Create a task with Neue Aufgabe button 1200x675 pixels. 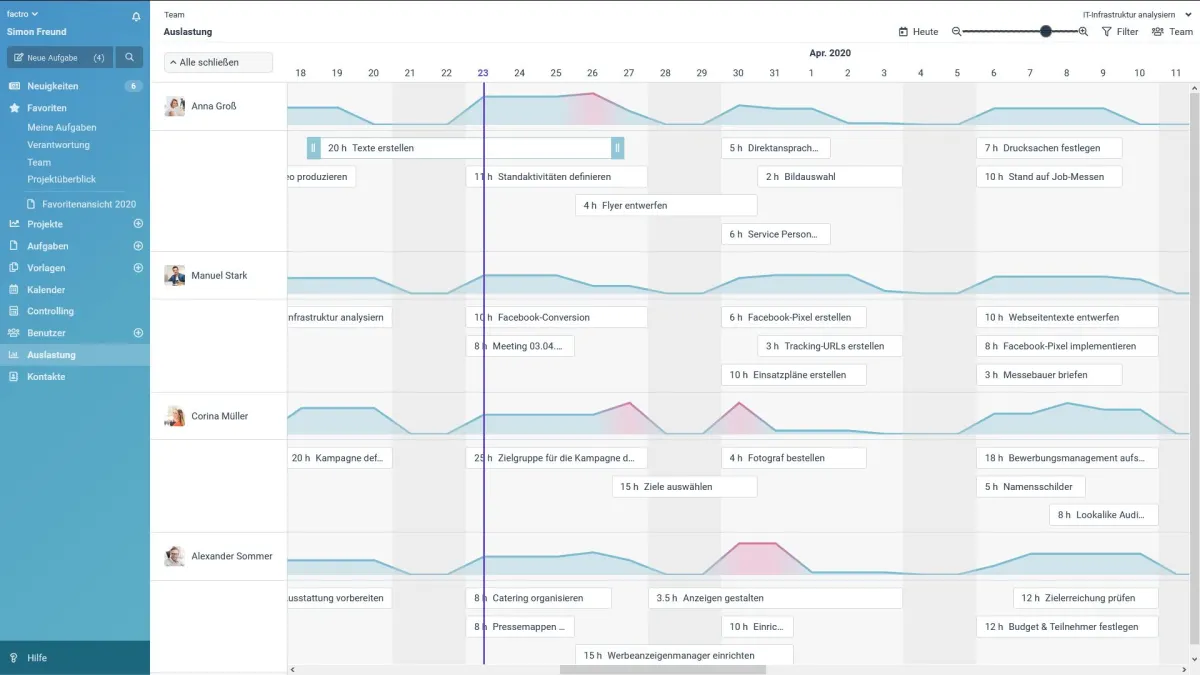58,58
